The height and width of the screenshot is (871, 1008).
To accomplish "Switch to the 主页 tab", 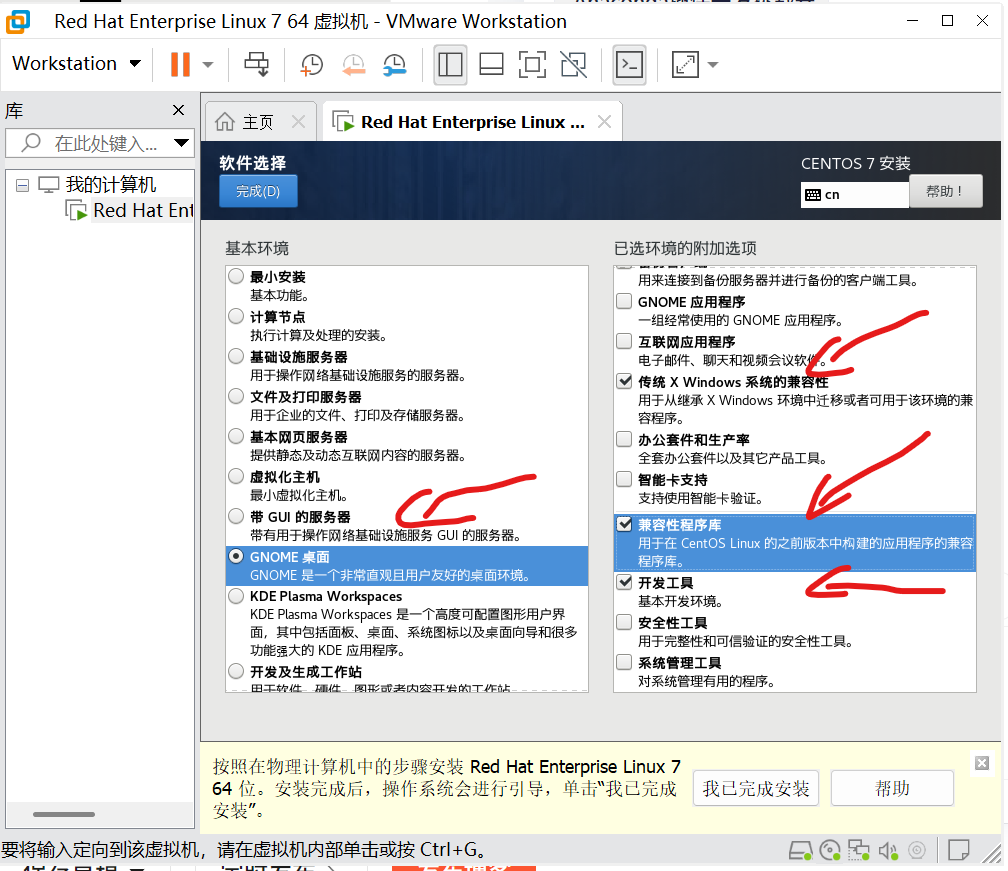I will [x=259, y=121].
